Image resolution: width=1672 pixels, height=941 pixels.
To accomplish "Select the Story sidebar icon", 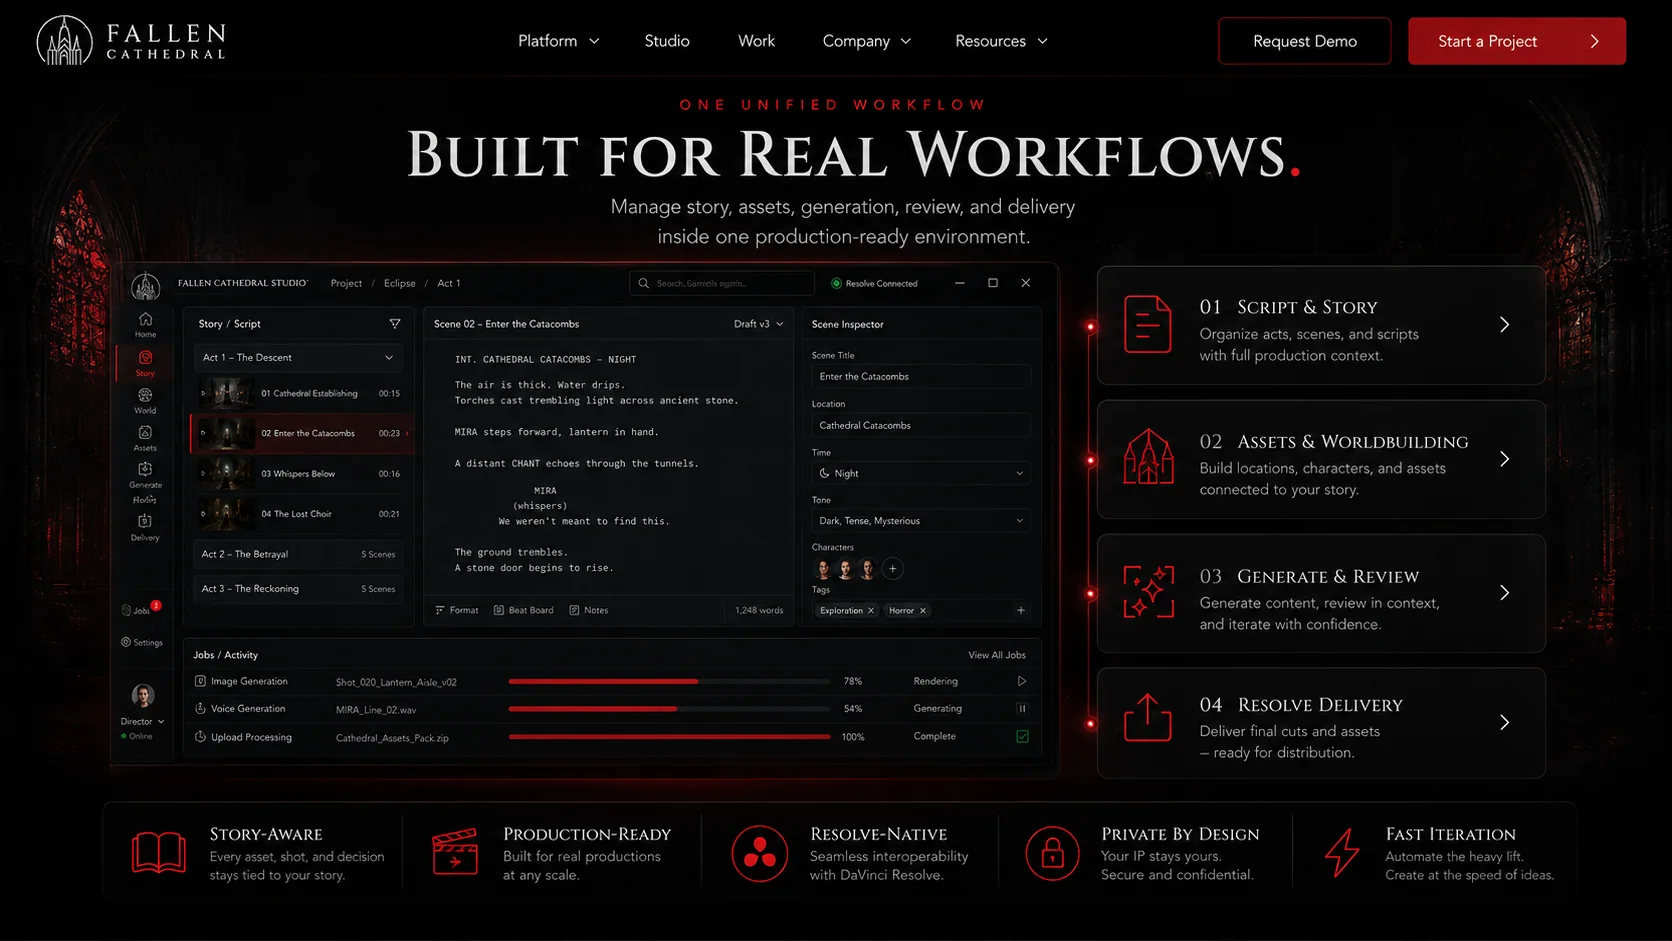I will [145, 363].
